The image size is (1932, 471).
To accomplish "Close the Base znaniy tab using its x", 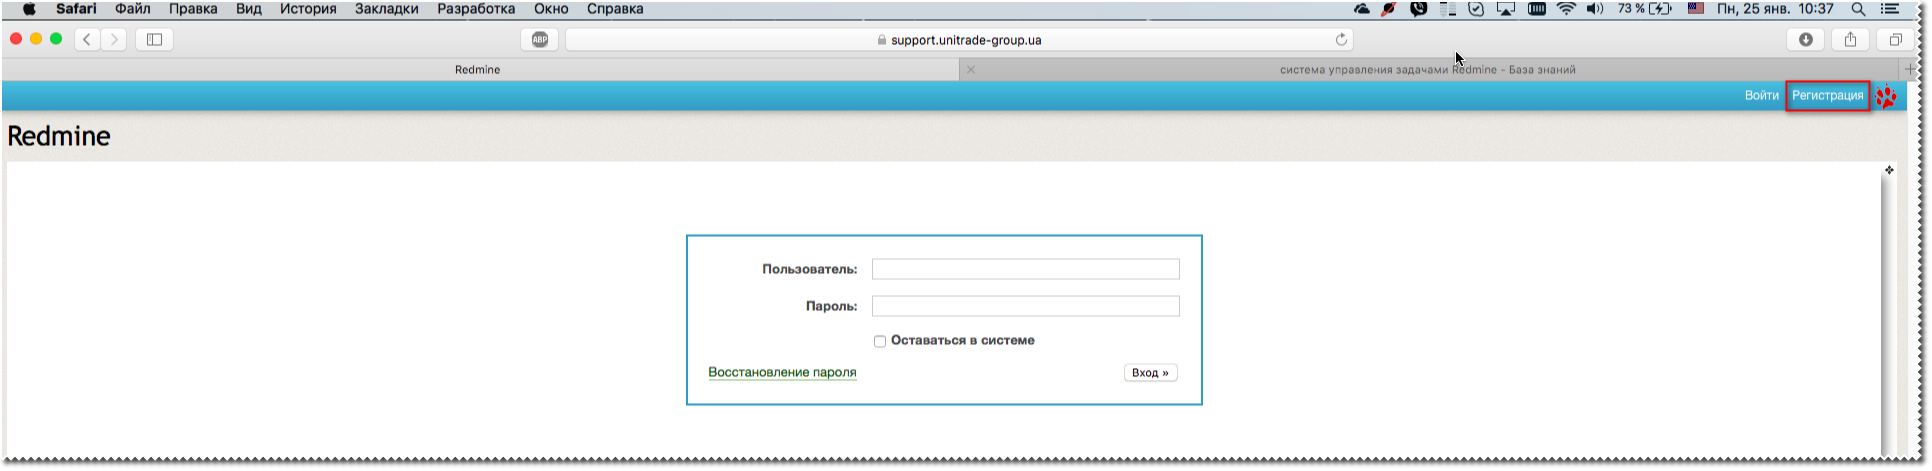I will [x=971, y=70].
